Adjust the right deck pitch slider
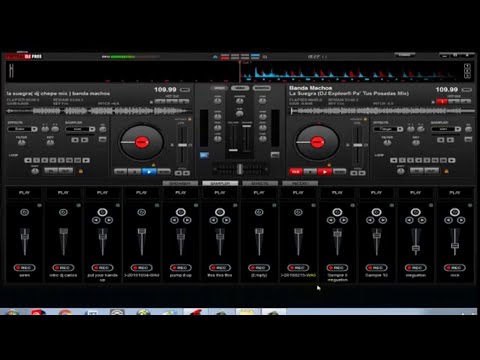Viewport: 480px width, 360px height. pyautogui.click(x=358, y=145)
